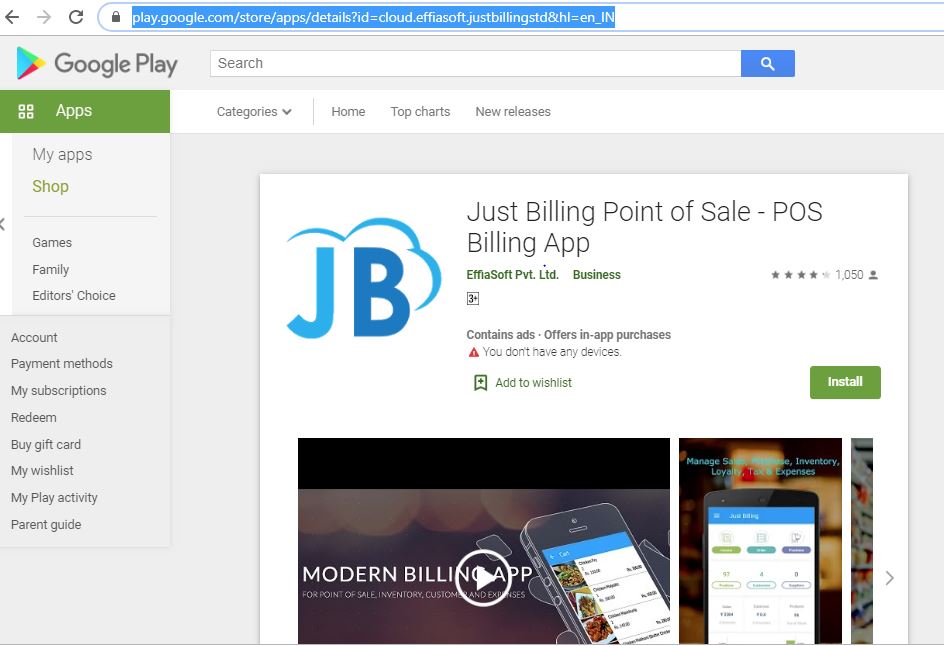Select the address bar URL
The height and width of the screenshot is (646, 944).
coord(373,17)
